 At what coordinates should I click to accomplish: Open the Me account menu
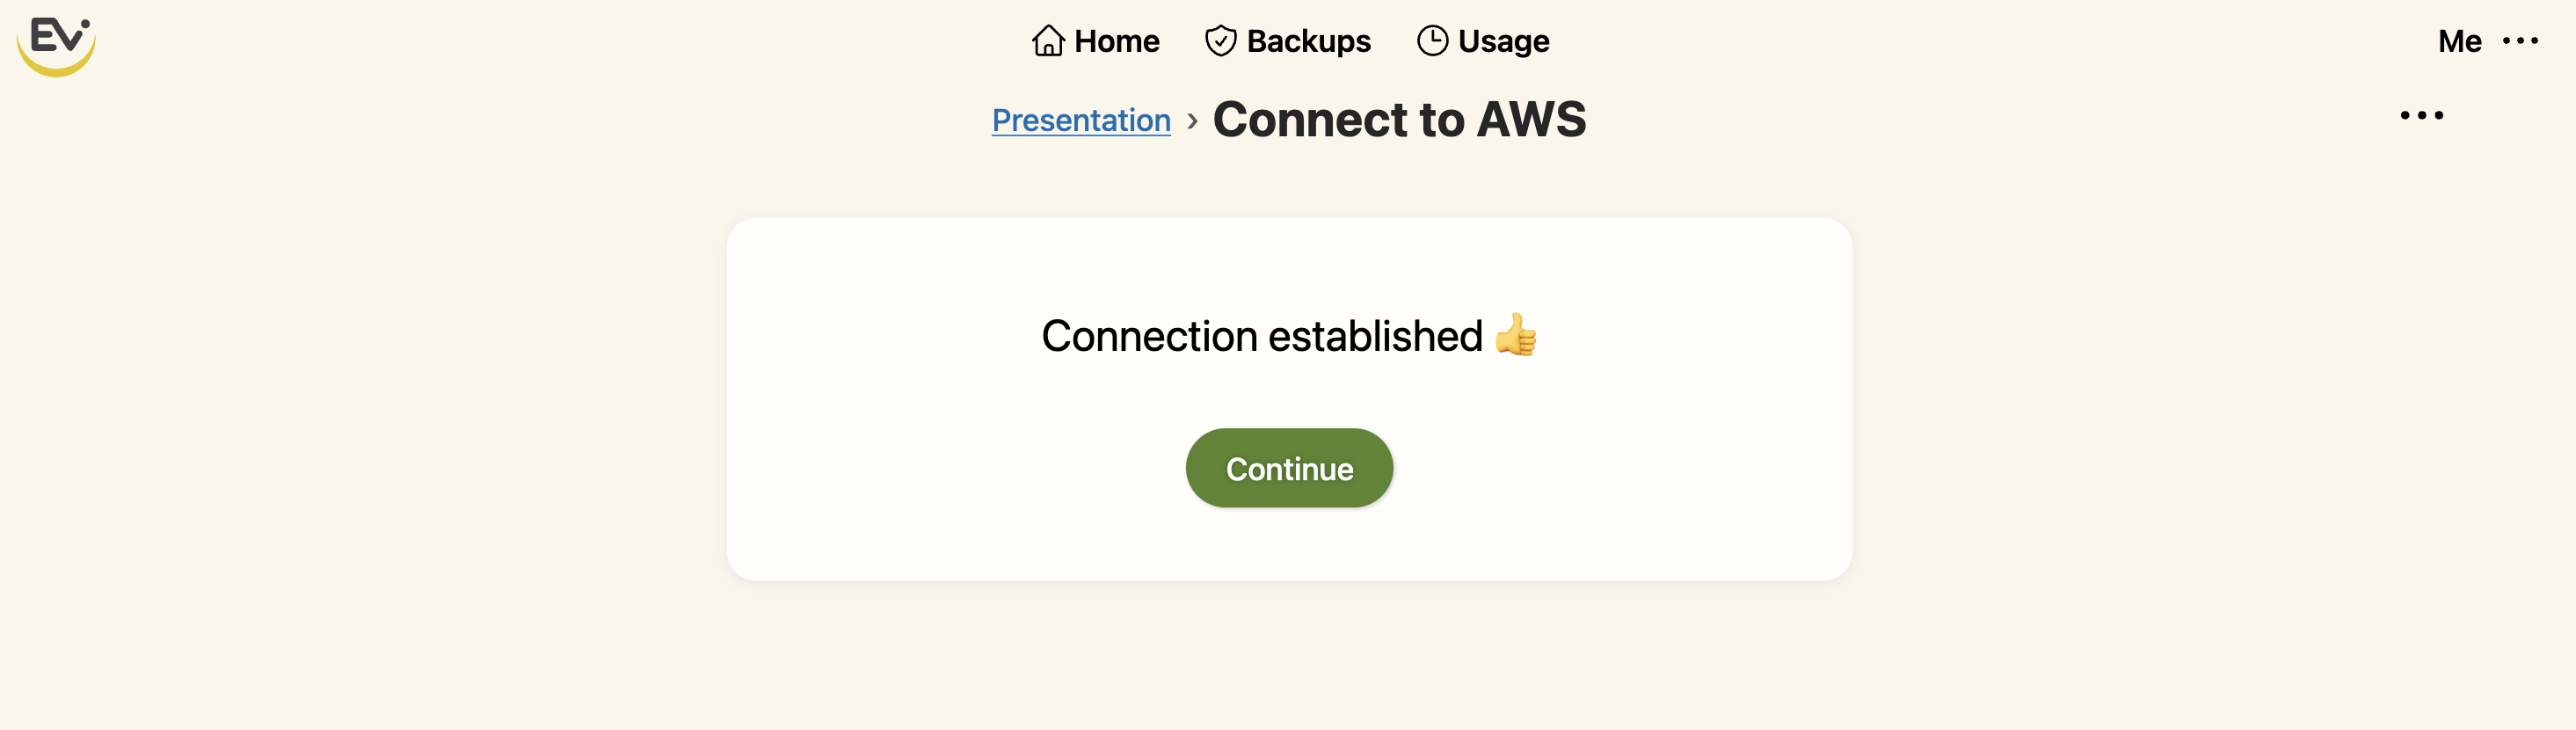2459,41
